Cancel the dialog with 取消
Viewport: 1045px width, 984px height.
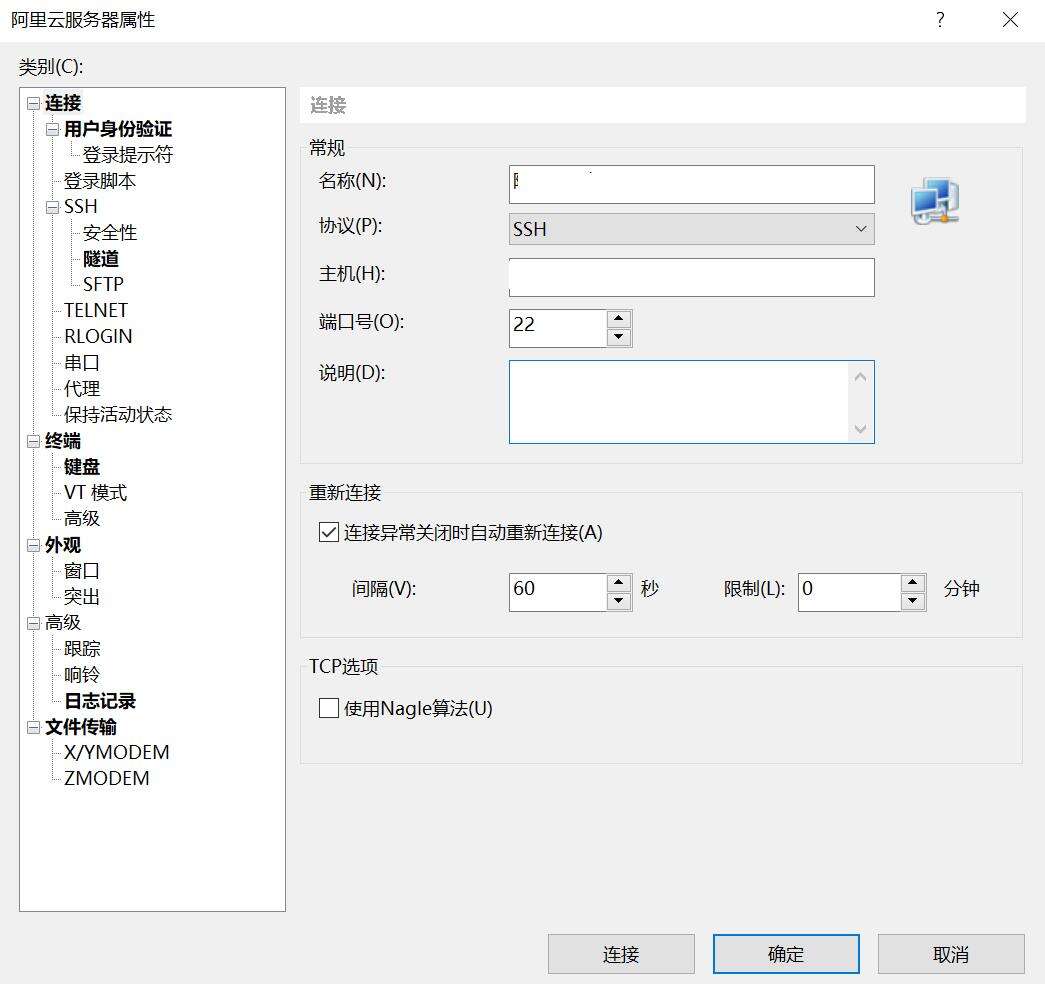click(951, 954)
